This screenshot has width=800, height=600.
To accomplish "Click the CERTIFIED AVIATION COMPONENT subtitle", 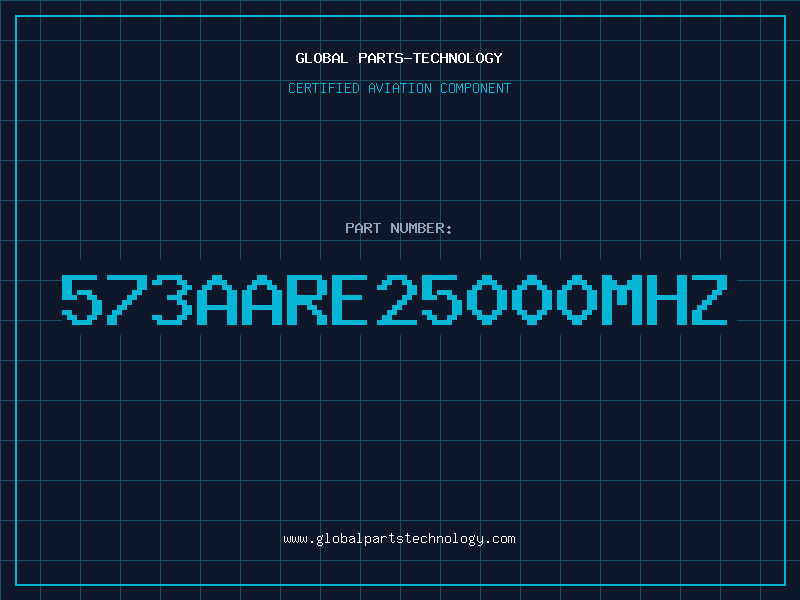I will (399, 88).
